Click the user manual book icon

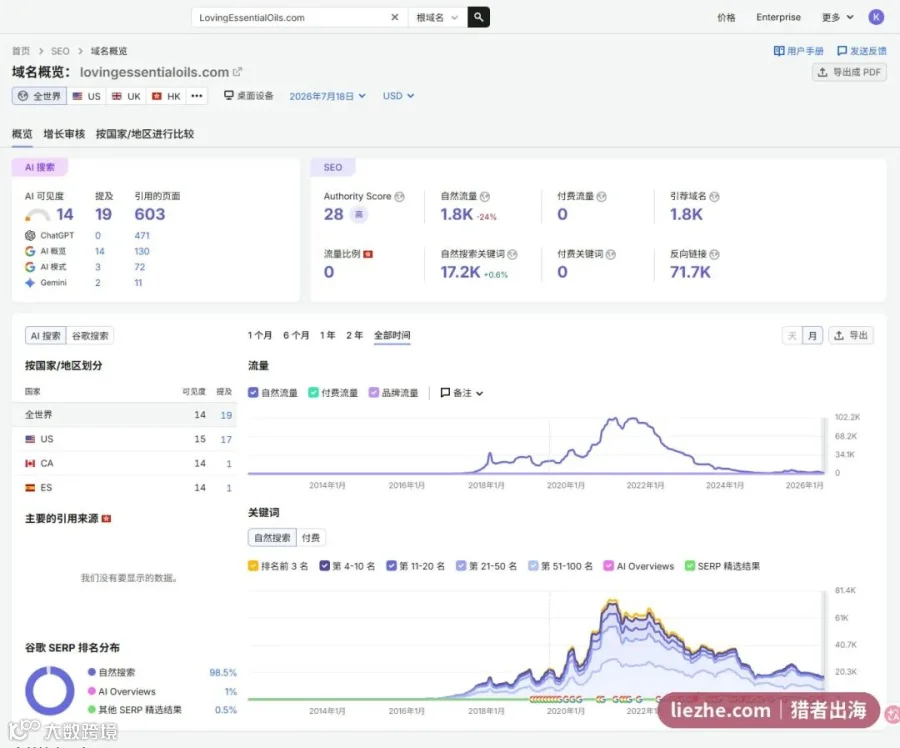tap(779, 51)
